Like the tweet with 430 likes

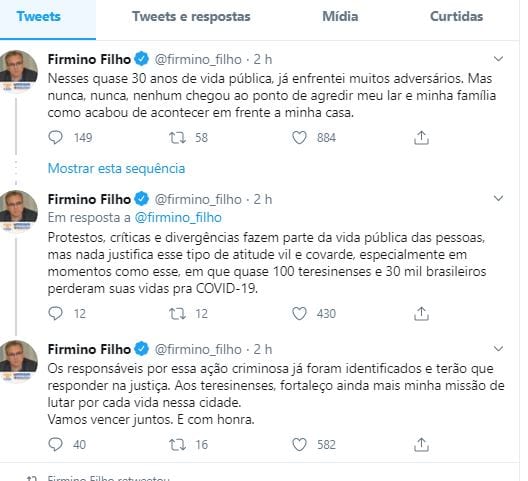point(299,313)
